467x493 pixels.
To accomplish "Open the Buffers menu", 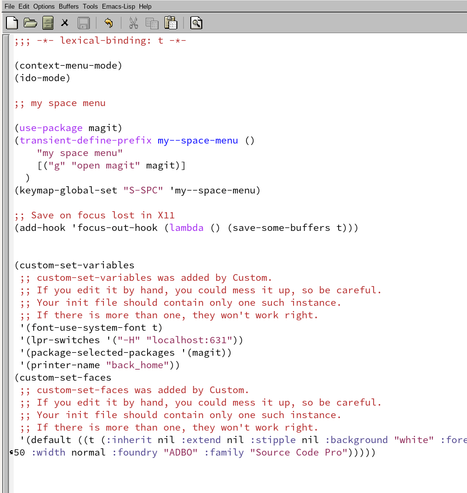I will point(69,6).
